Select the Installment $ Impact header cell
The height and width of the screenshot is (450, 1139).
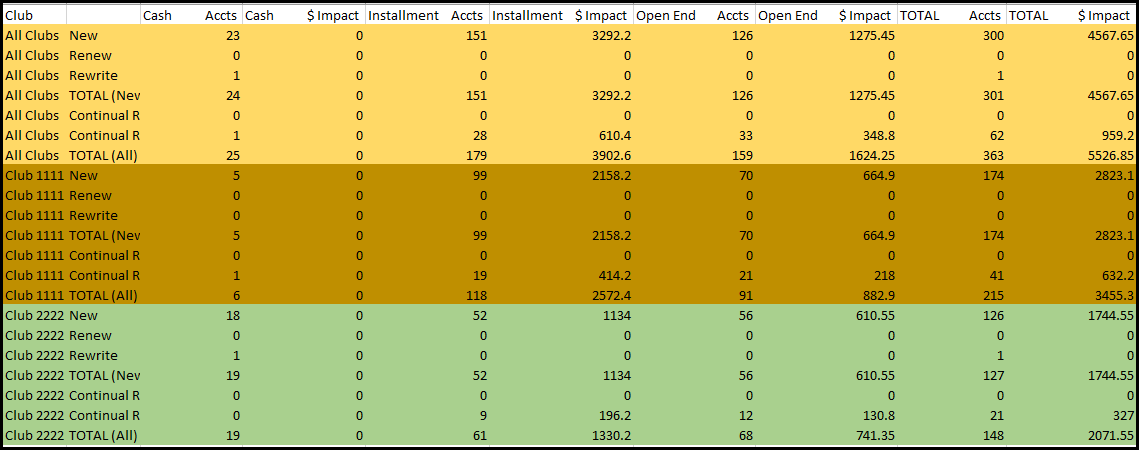pyautogui.click(x=560, y=16)
